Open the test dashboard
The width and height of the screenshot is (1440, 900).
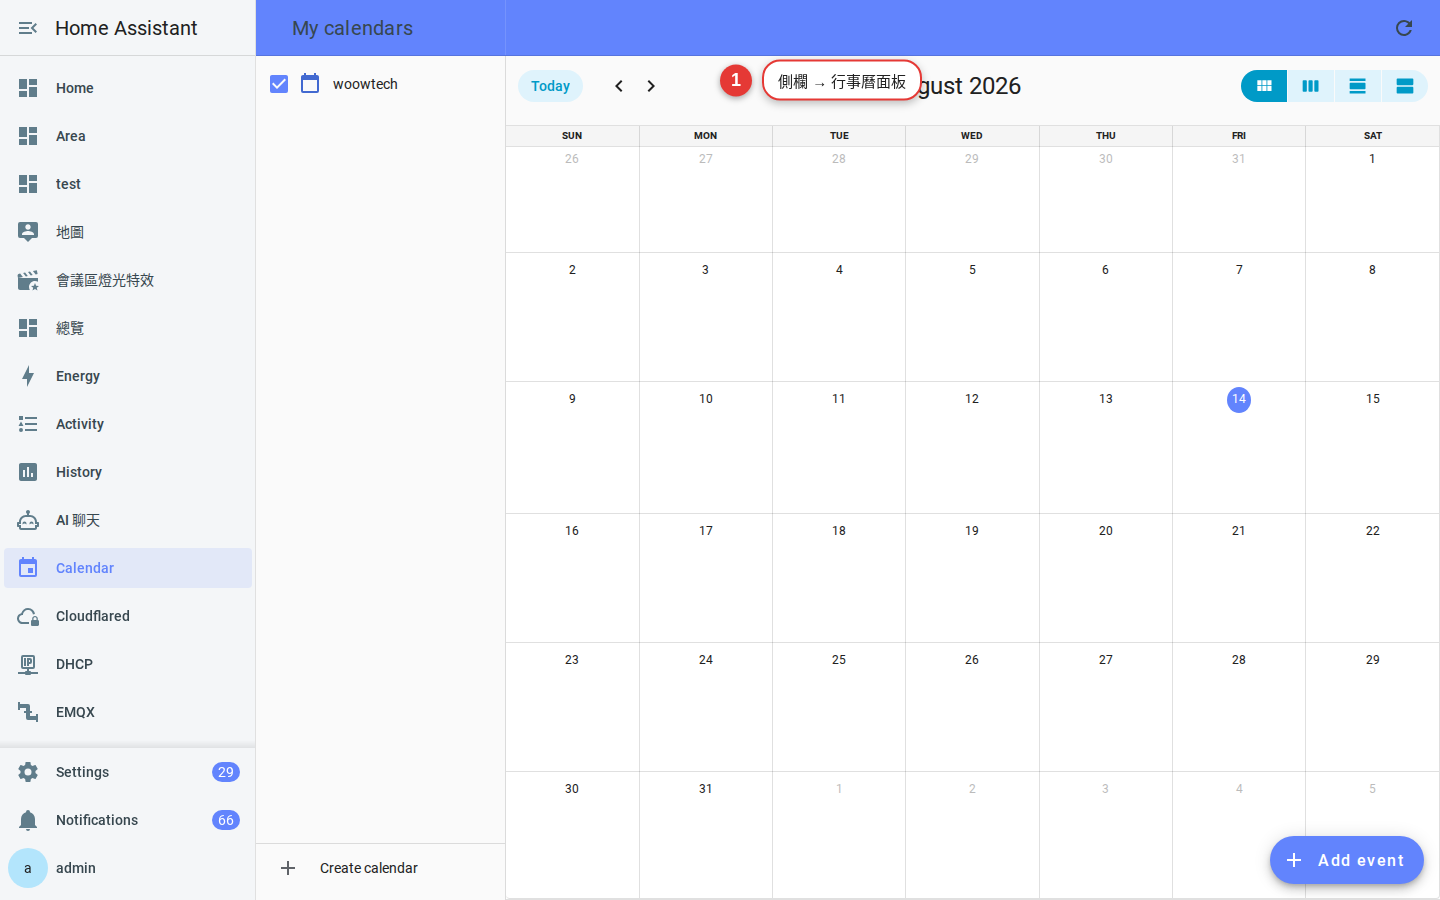click(x=128, y=184)
